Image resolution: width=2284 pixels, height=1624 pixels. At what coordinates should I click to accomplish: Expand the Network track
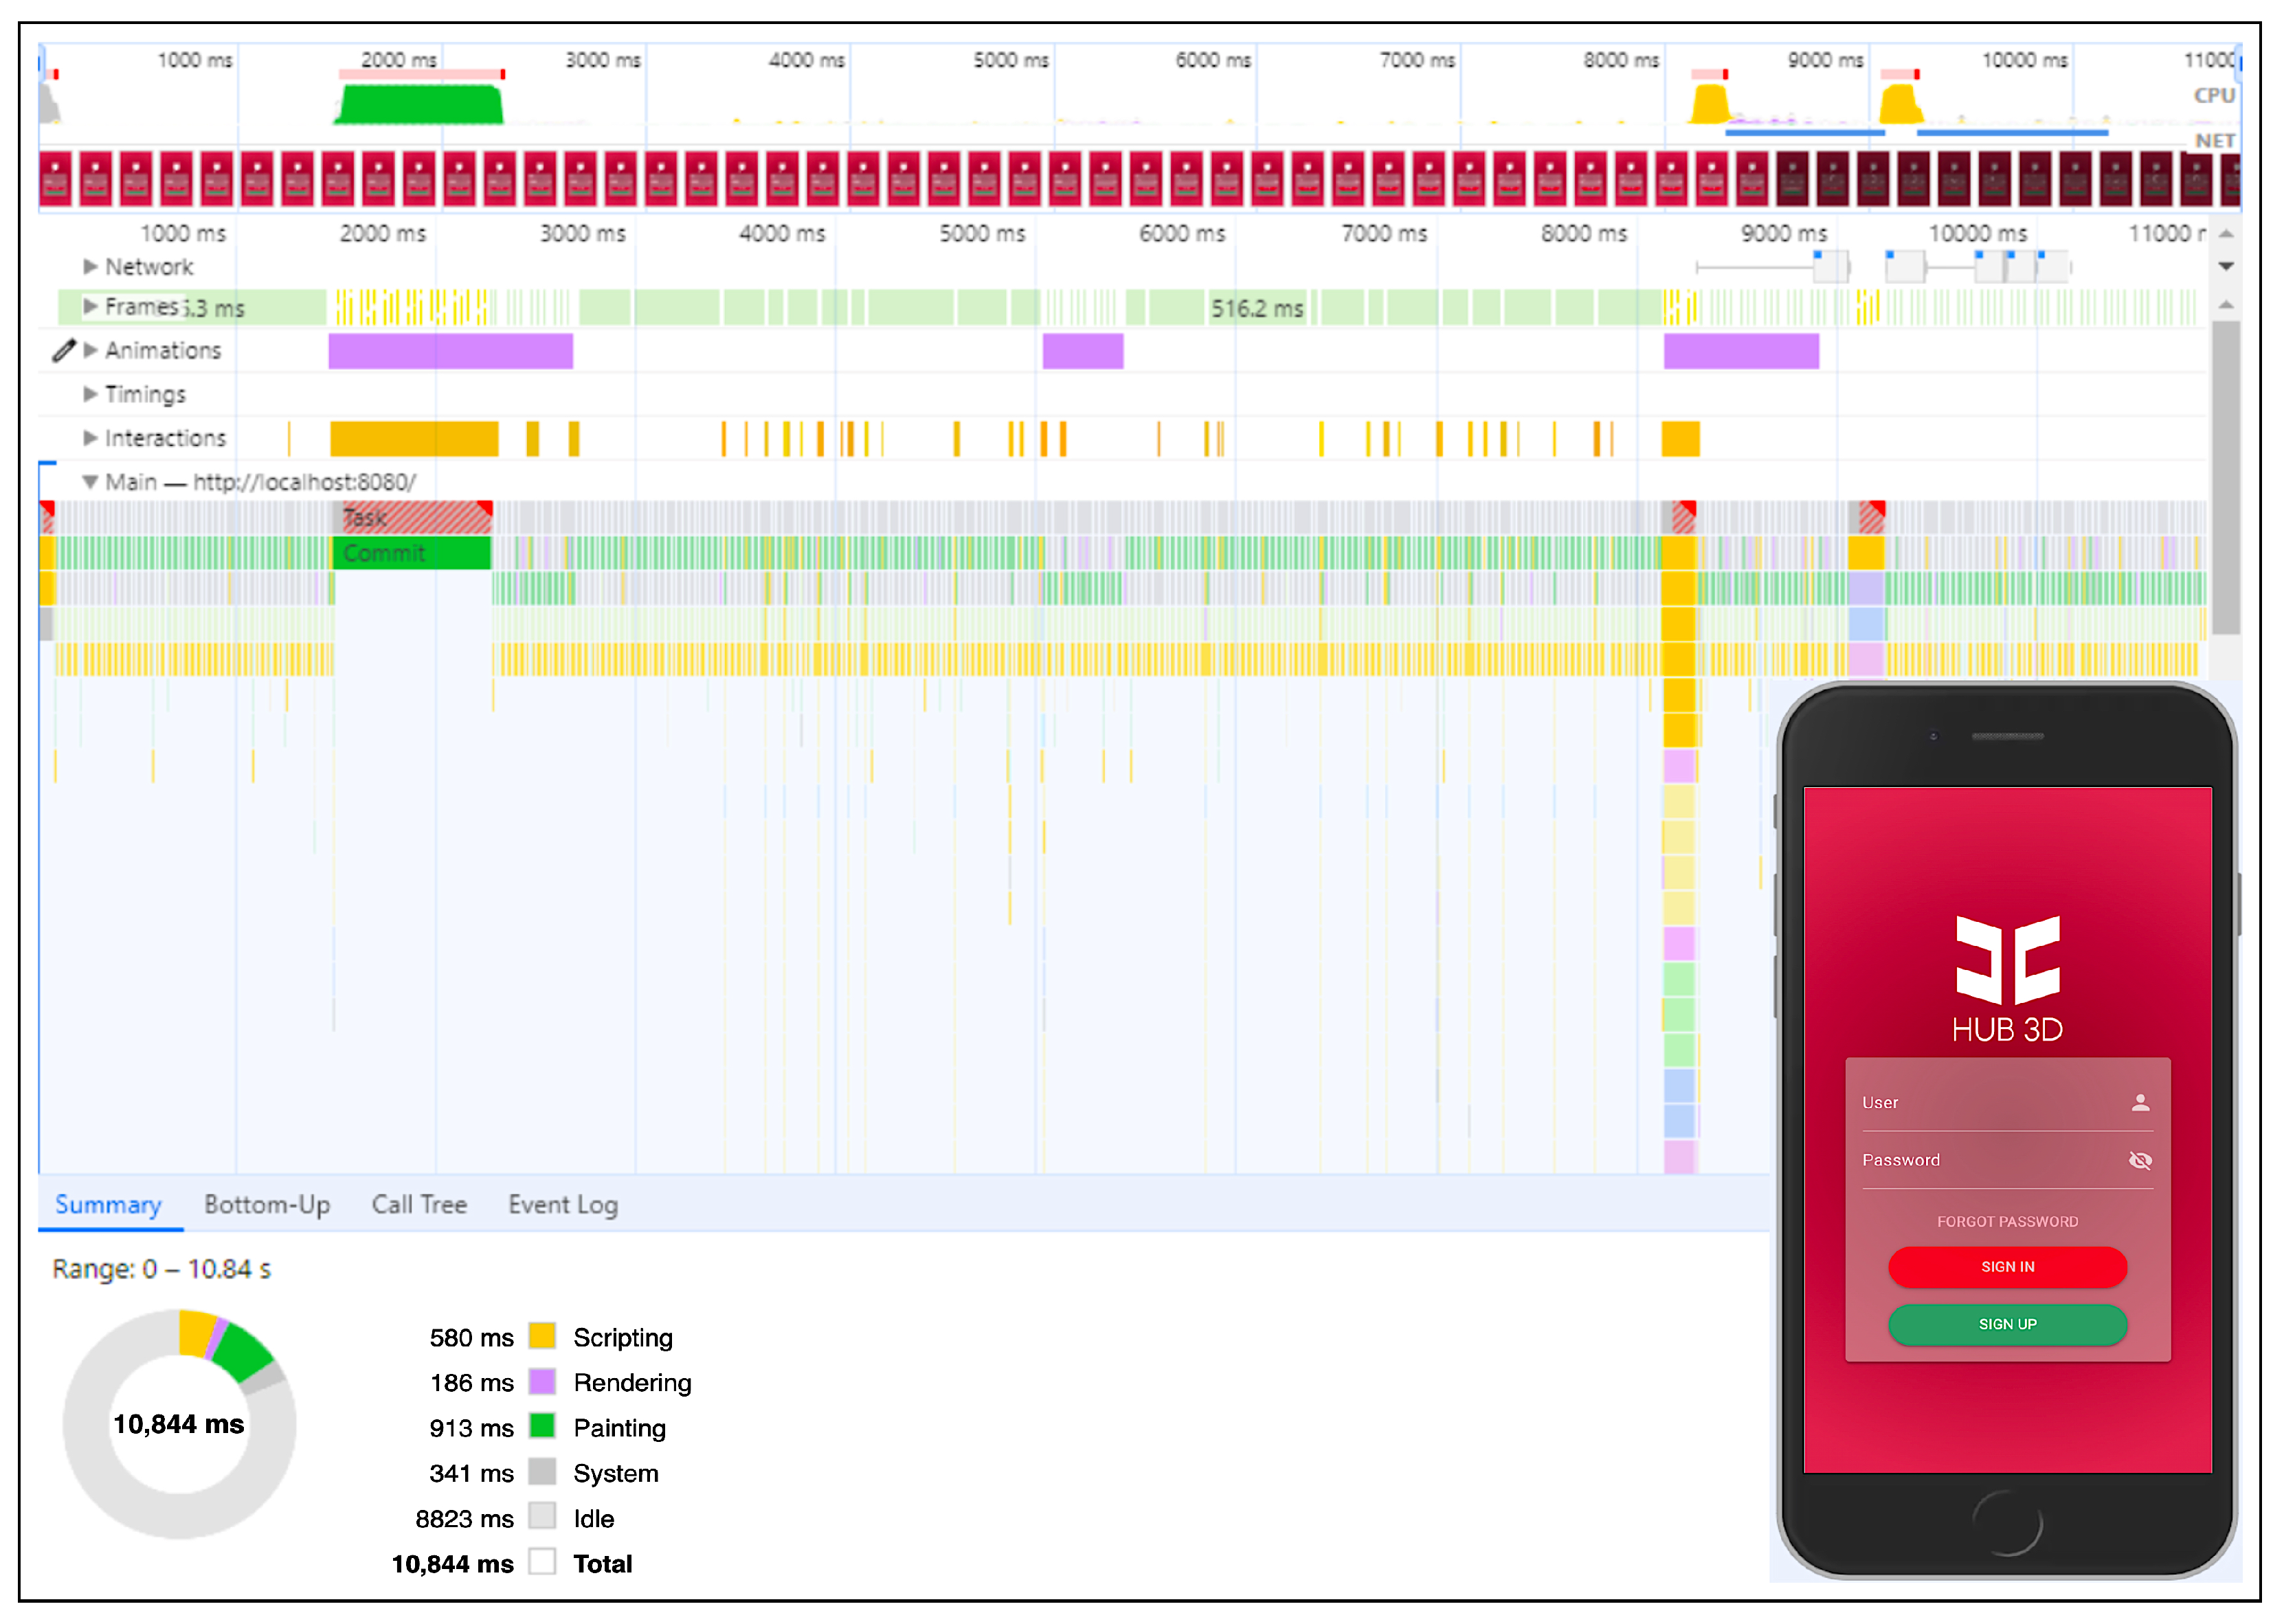(x=90, y=266)
